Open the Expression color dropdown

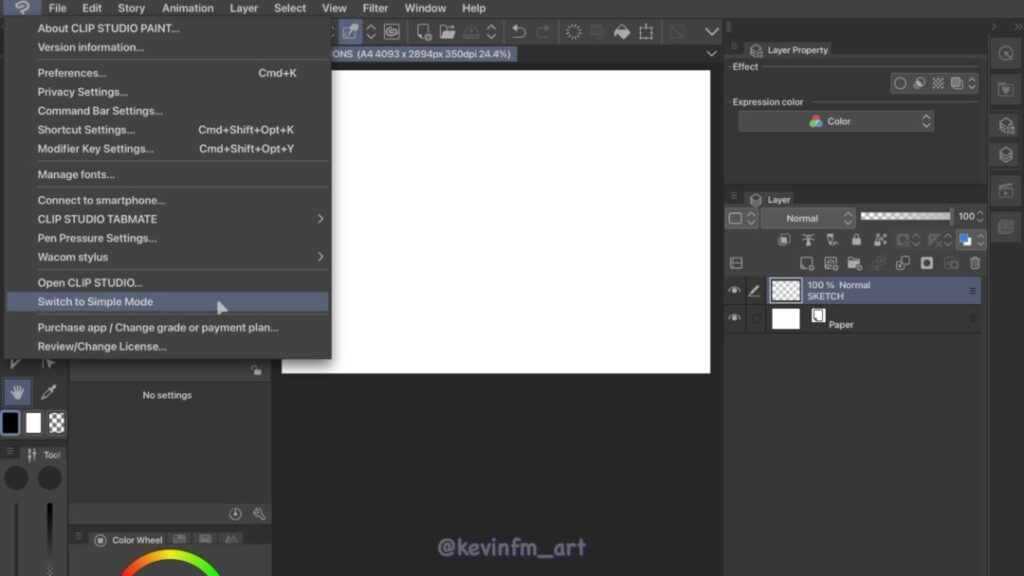[x=835, y=121]
